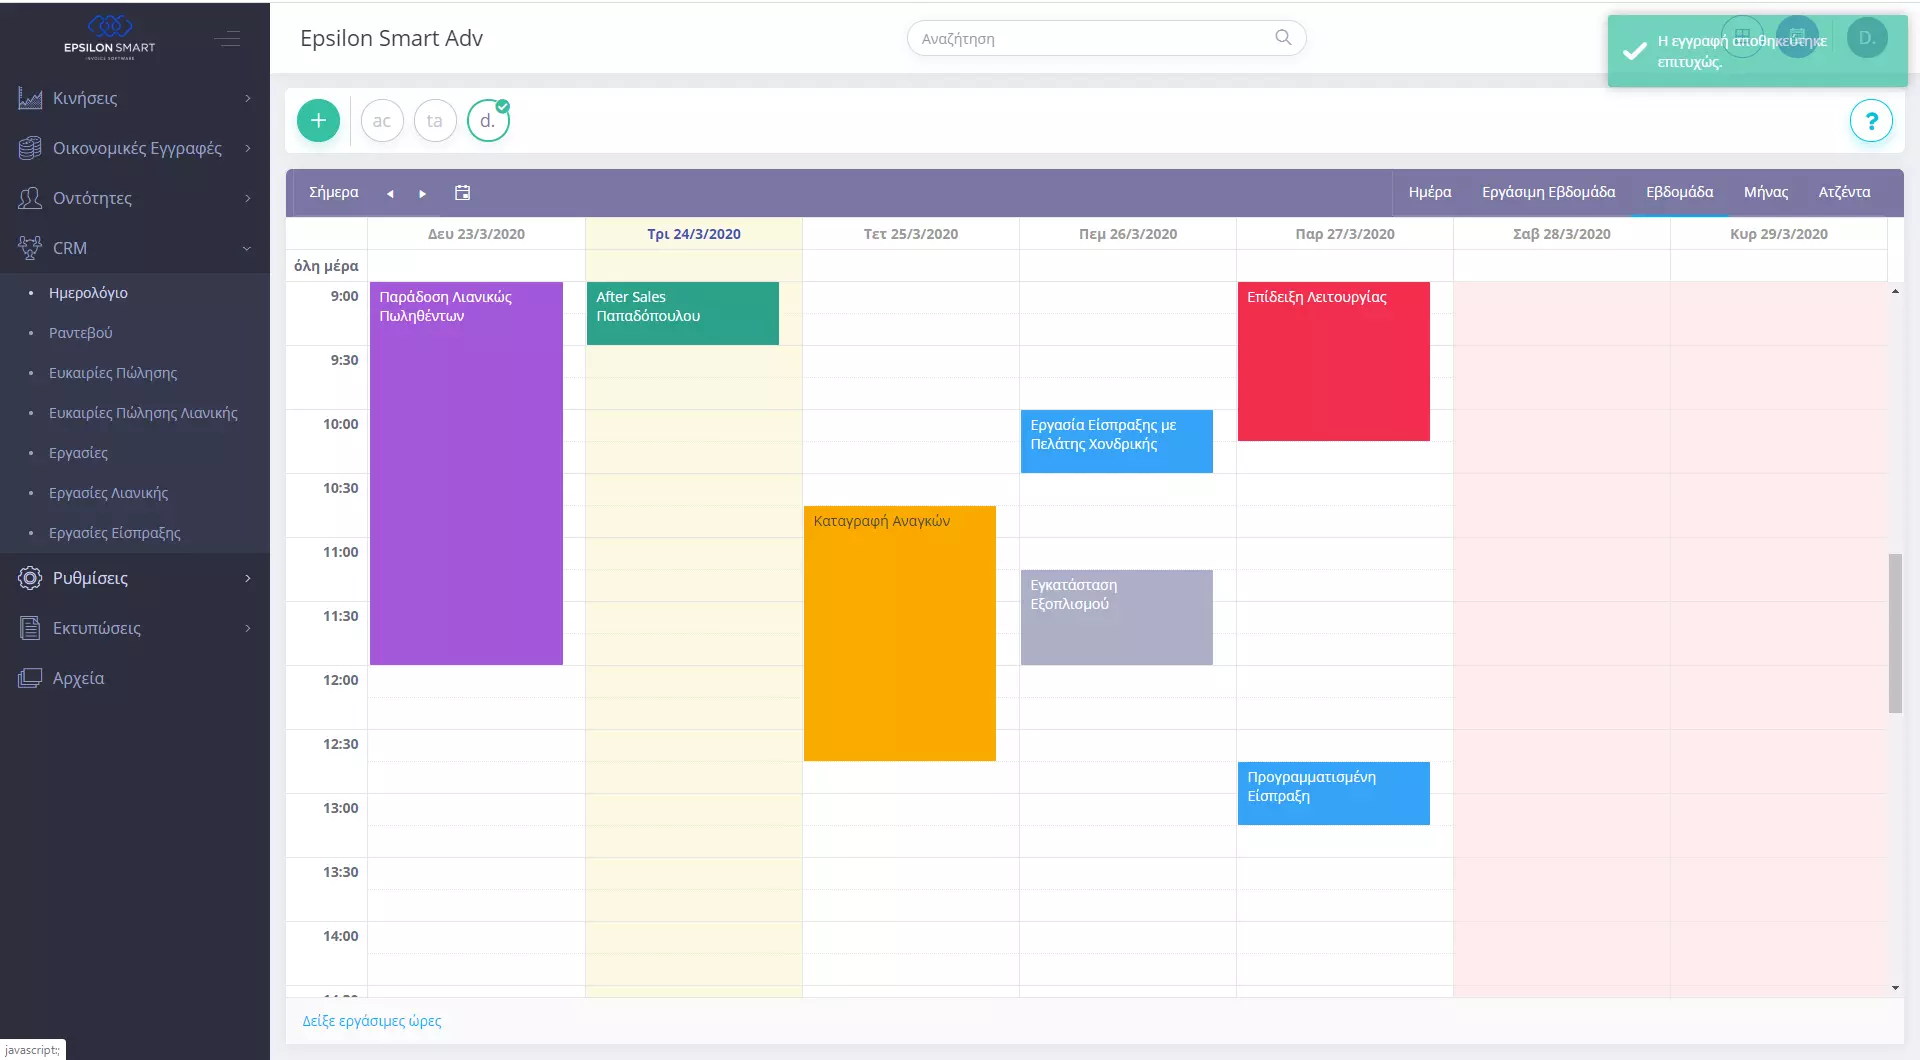Click the search magnifier icon
The image size is (1920, 1060).
(x=1283, y=38)
